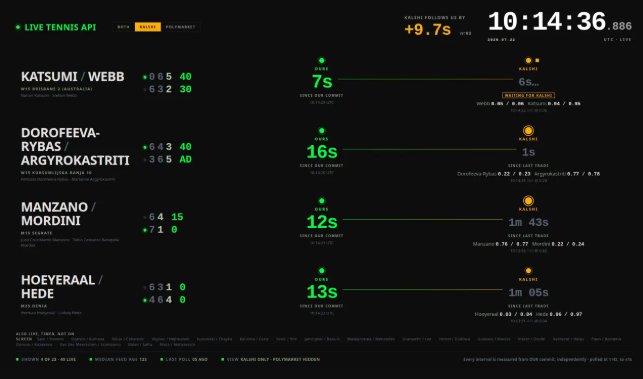The image size is (643, 379).
Task: Click the green dot before SHOWN in footer
Action: tap(17, 359)
